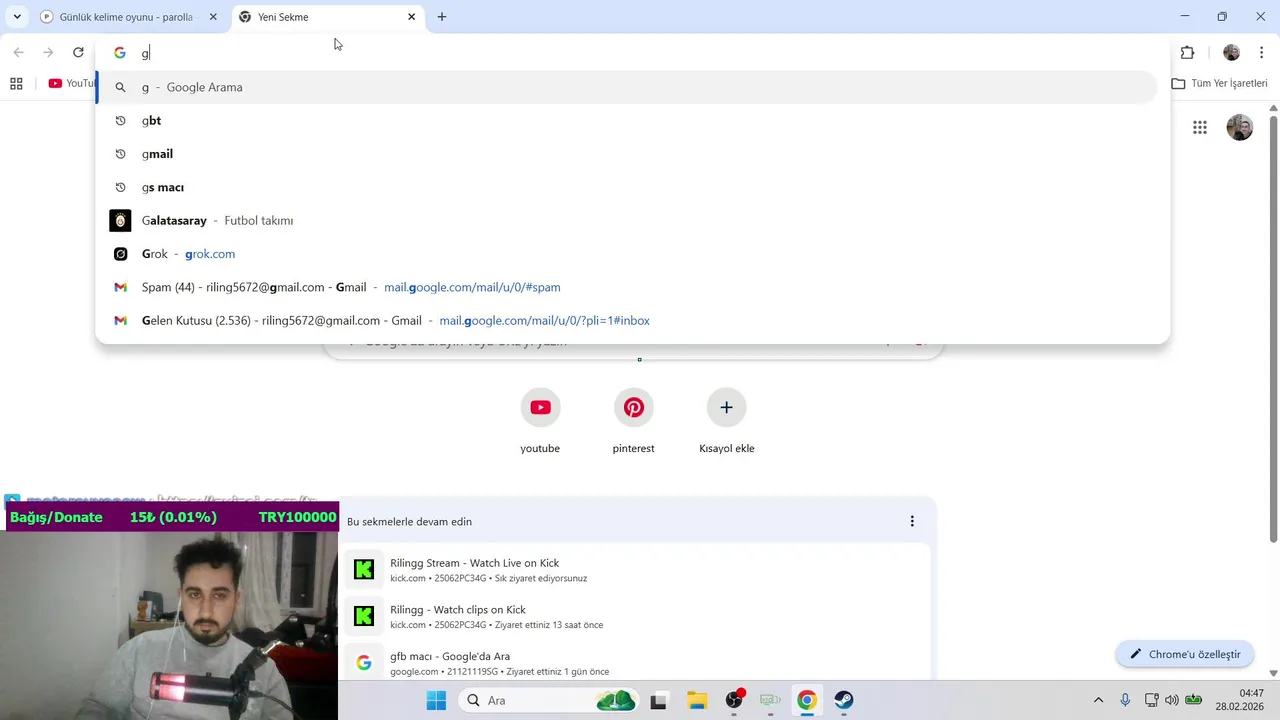Viewport: 1280px width, 720px height.
Task: Open the Google account picture on page
Action: pyautogui.click(x=1240, y=127)
